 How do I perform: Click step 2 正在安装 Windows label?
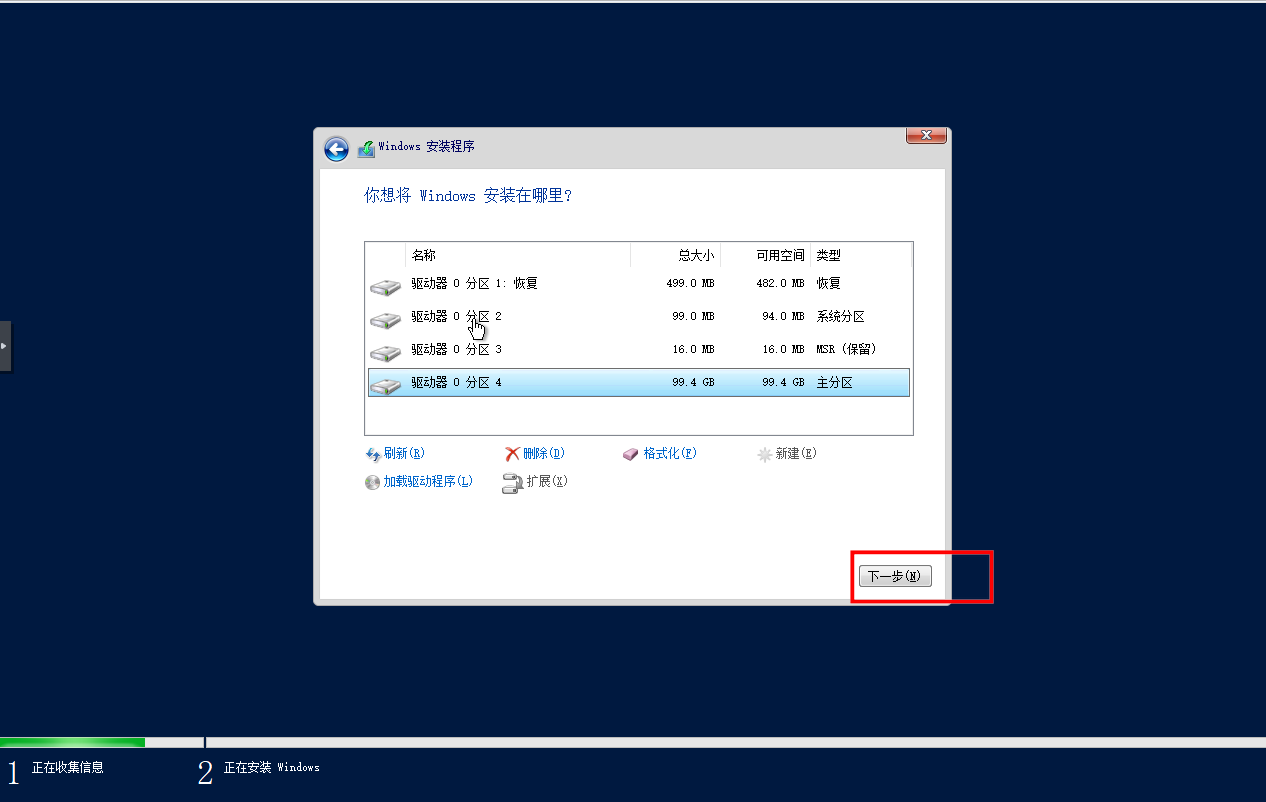[272, 768]
